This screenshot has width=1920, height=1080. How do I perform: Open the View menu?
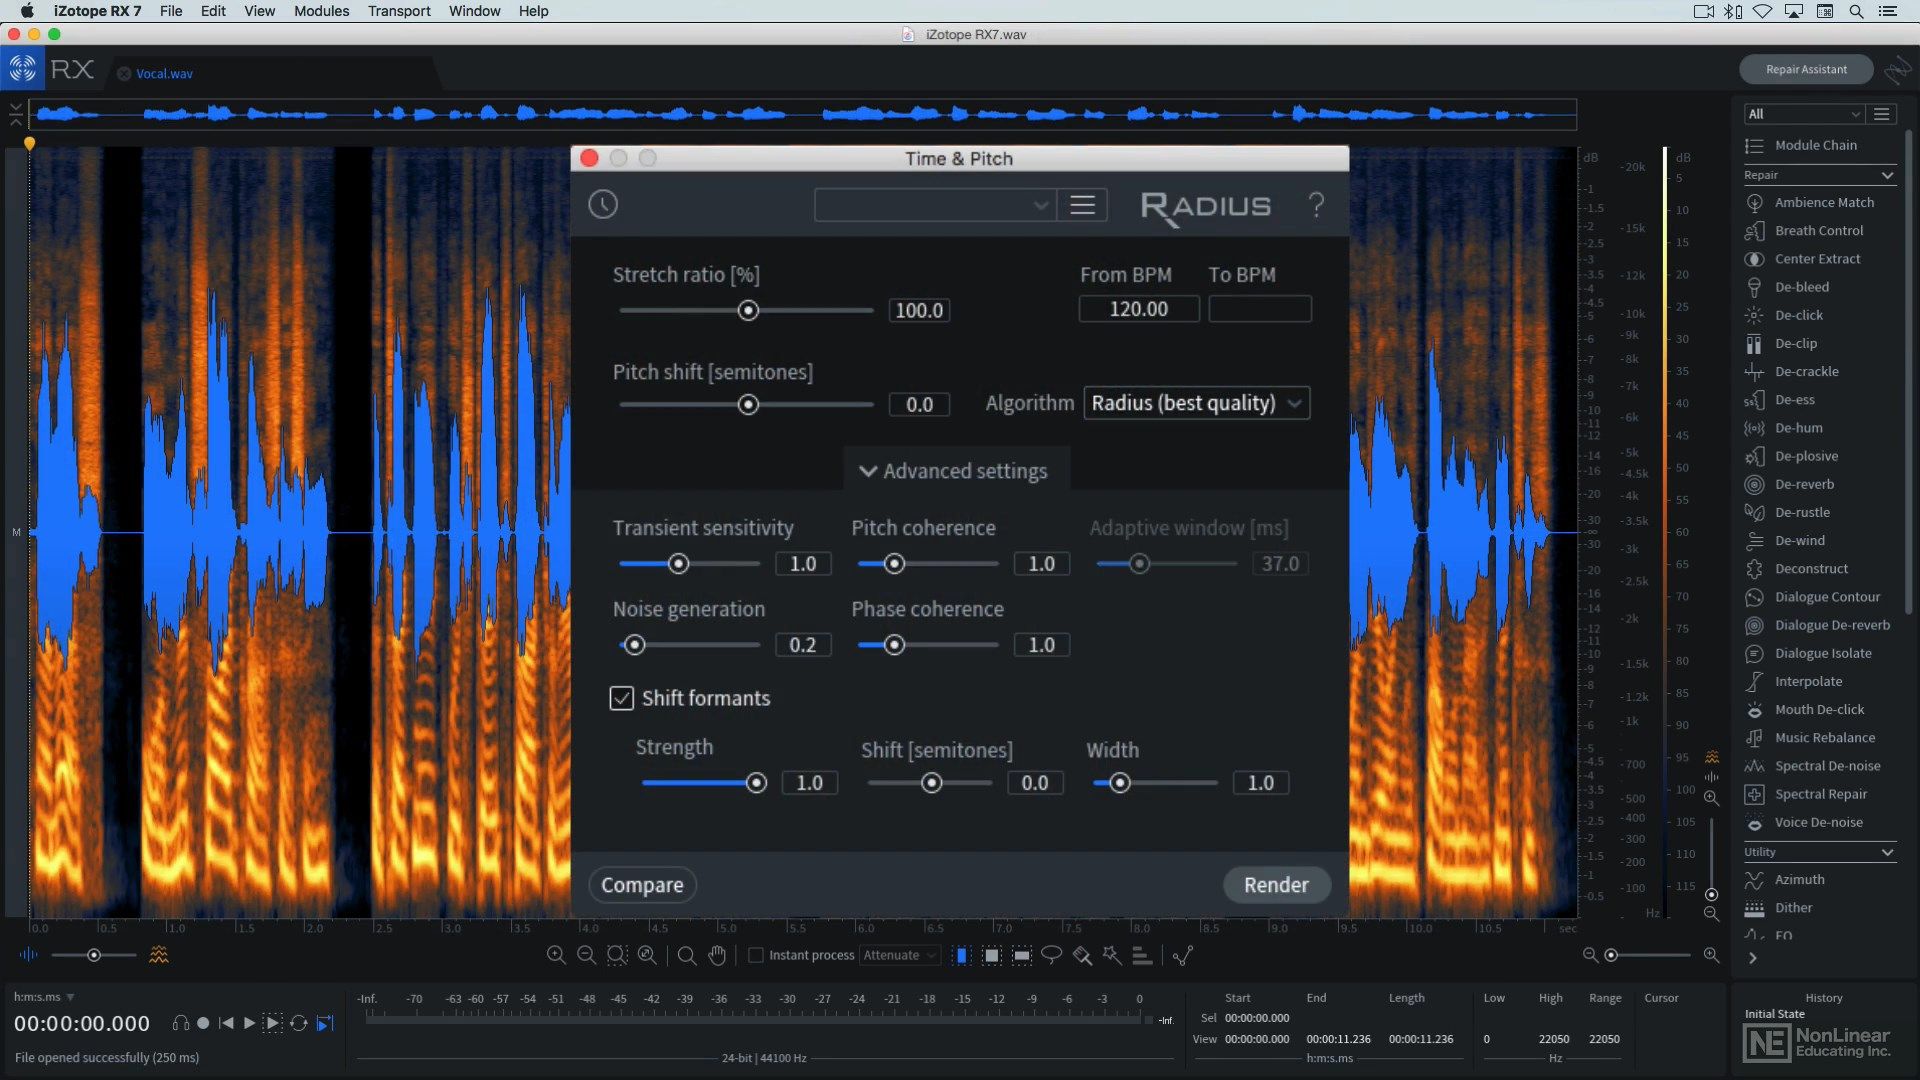259,11
